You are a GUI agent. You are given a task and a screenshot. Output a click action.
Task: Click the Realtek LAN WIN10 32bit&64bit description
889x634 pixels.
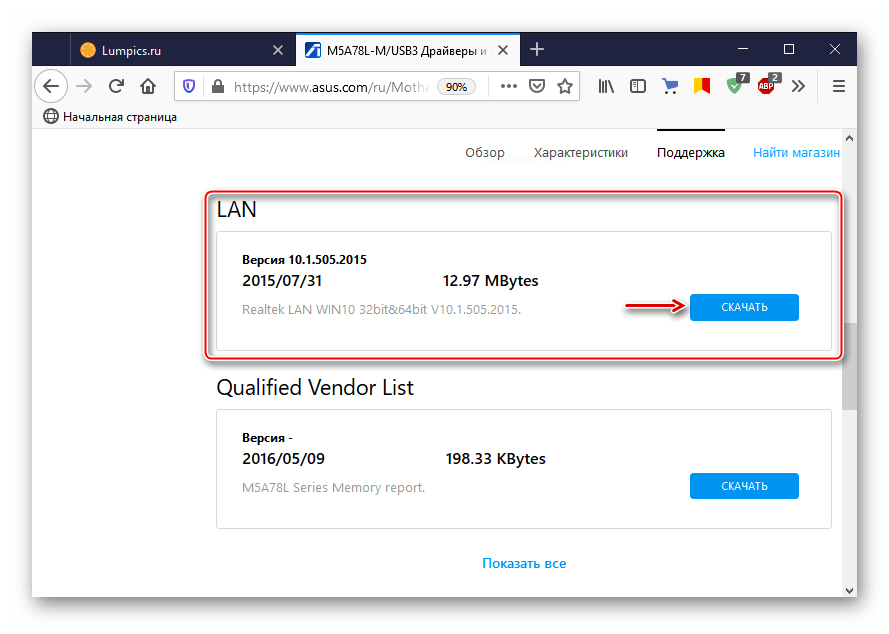pyautogui.click(x=381, y=310)
